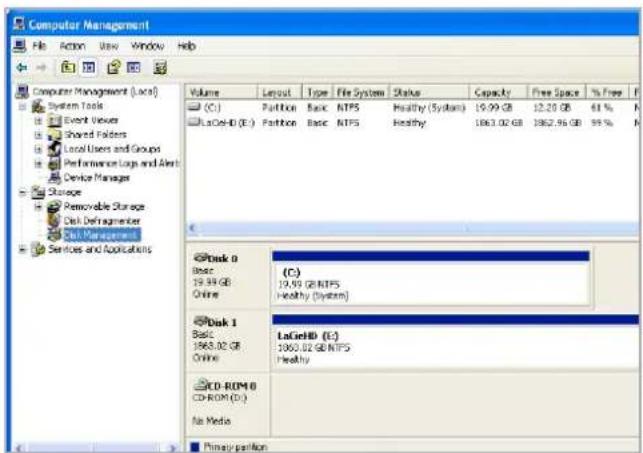Click the volume list scrollbar left arrow
The image size is (643, 453).
click(192, 228)
